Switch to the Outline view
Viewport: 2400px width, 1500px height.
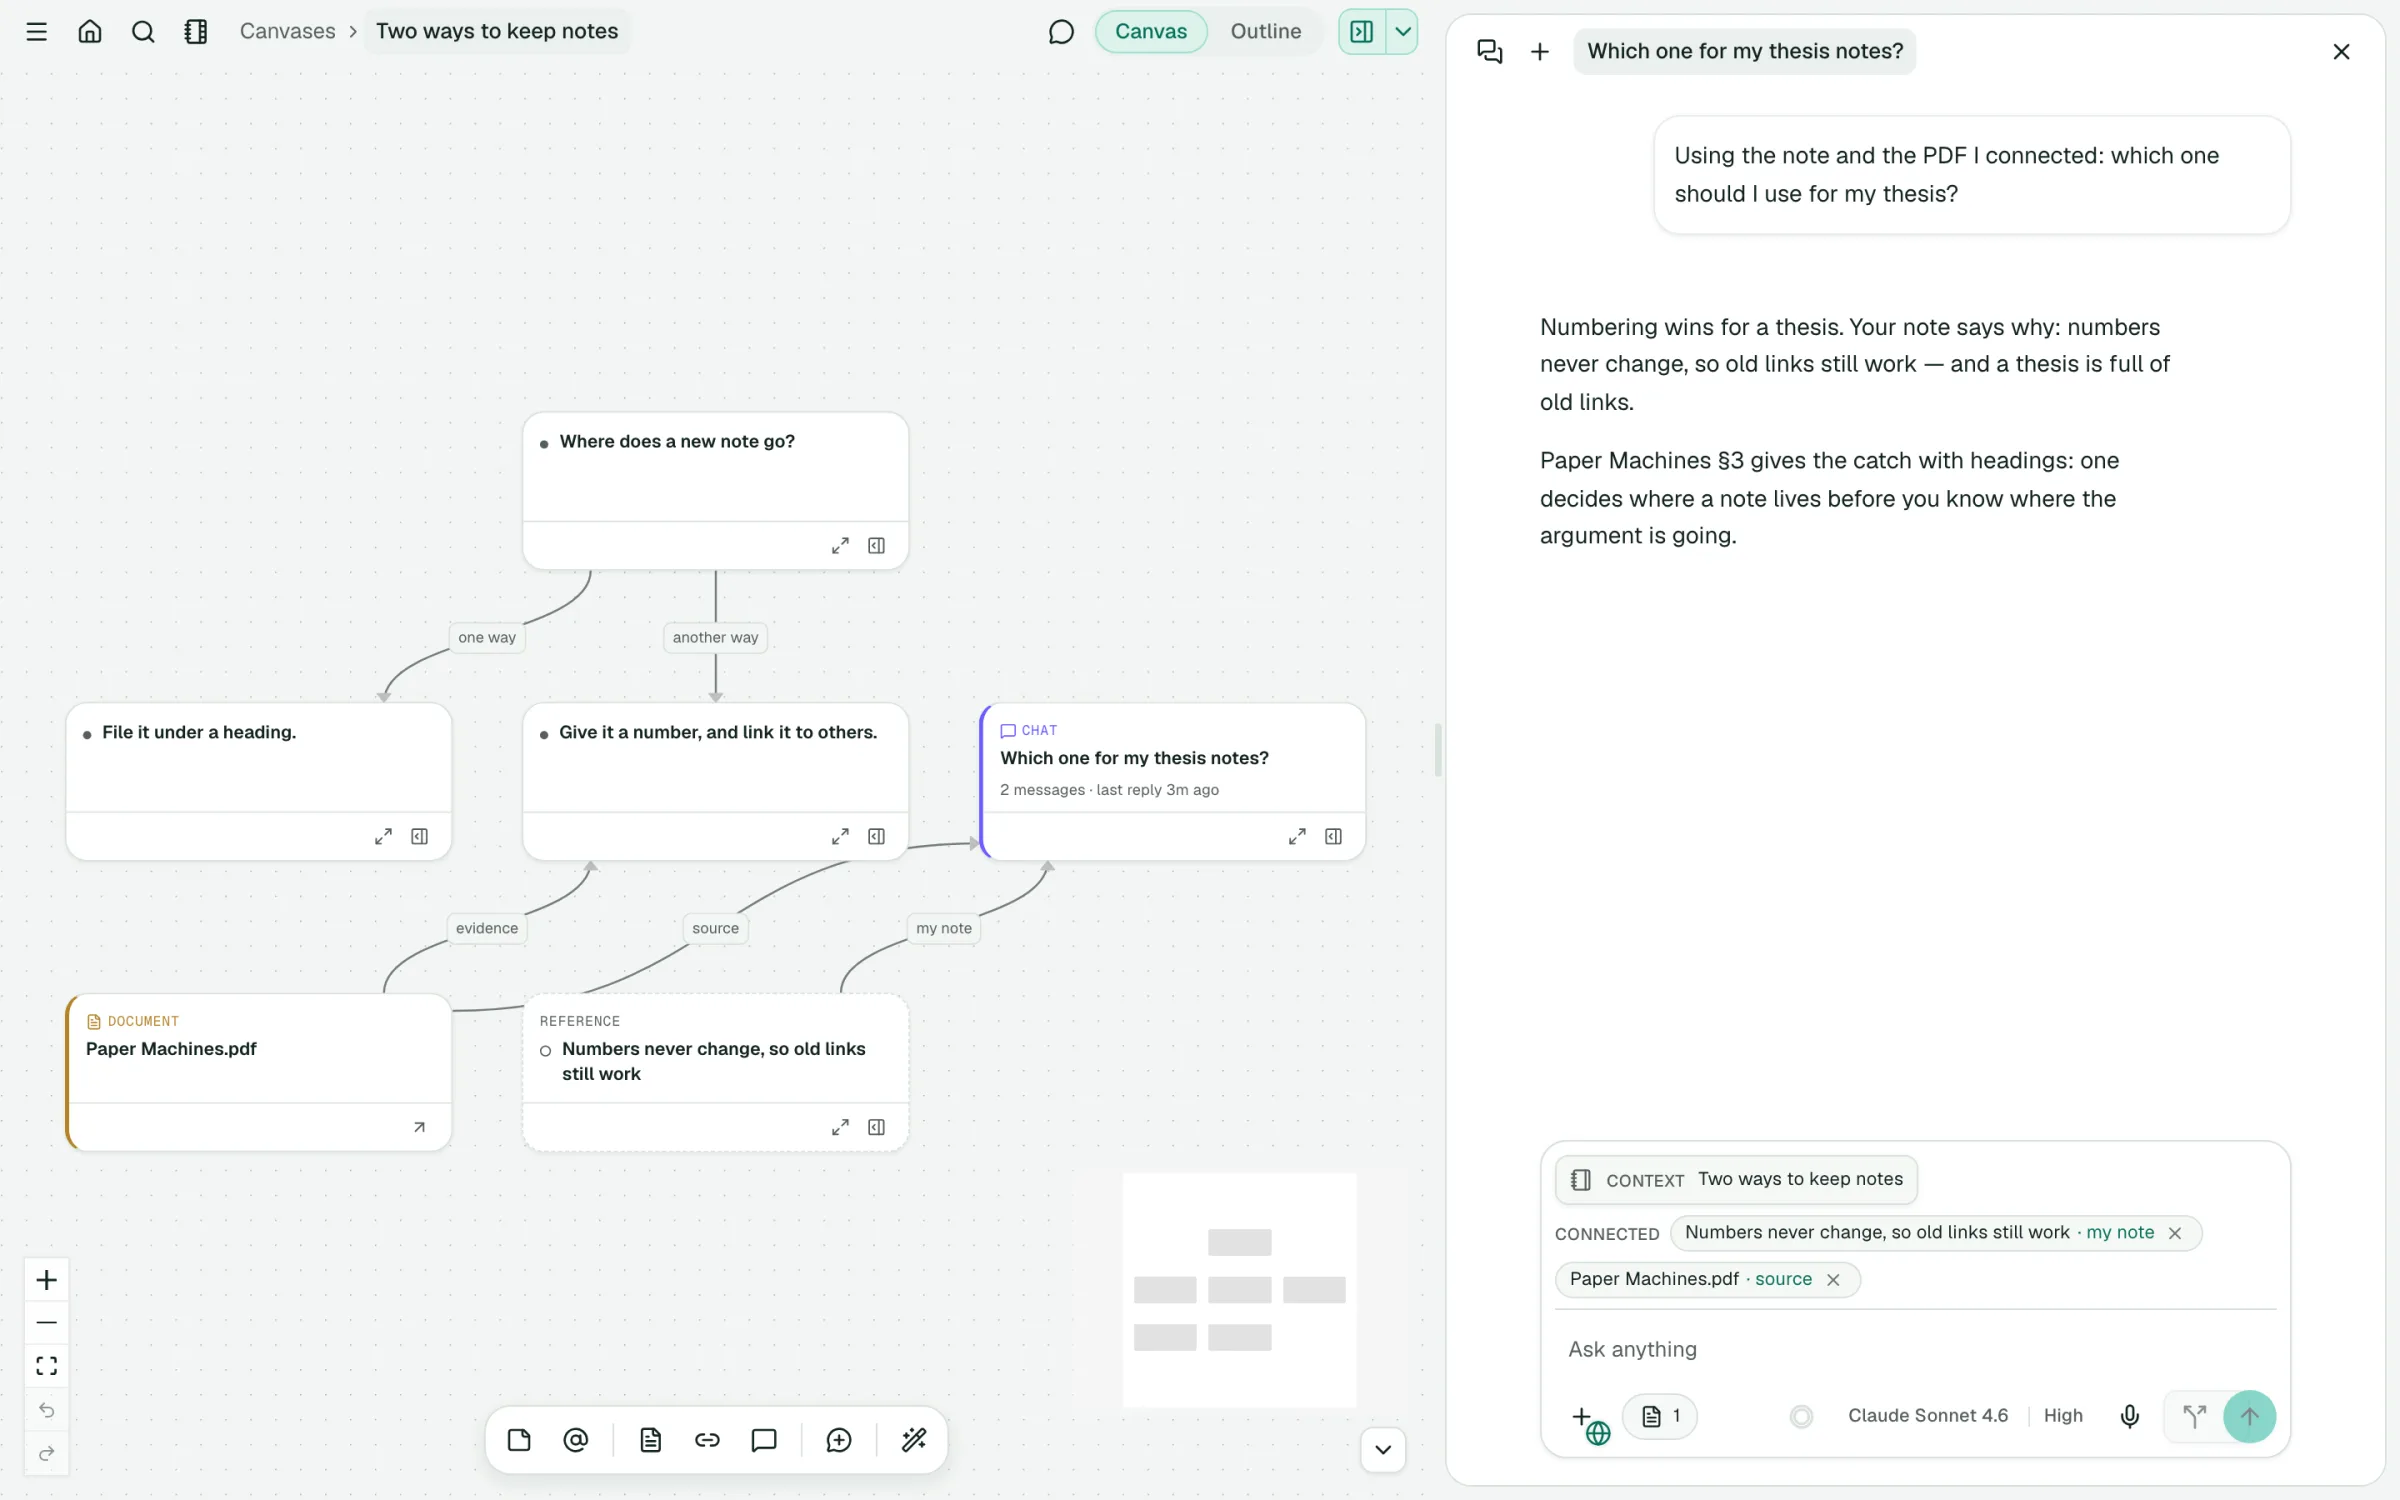pyautogui.click(x=1265, y=31)
